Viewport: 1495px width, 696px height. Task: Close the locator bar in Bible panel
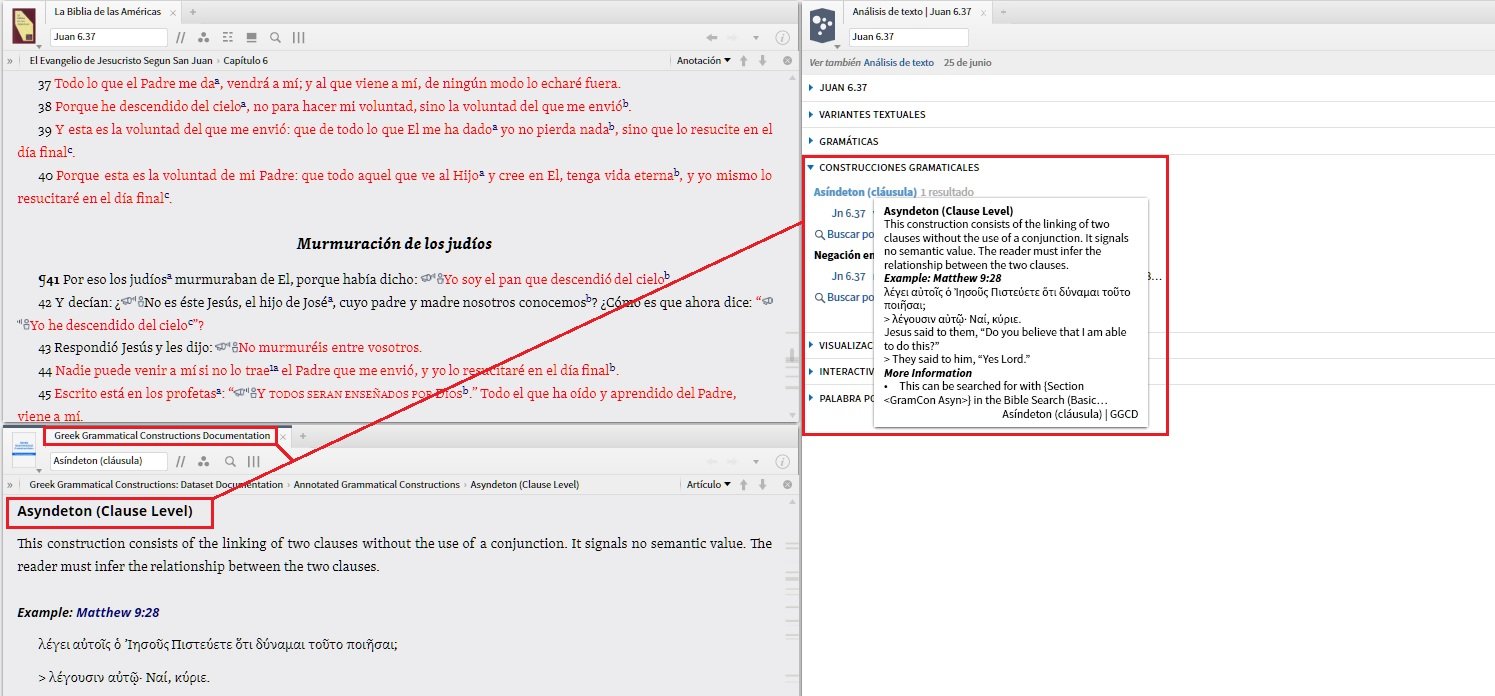(x=787, y=61)
